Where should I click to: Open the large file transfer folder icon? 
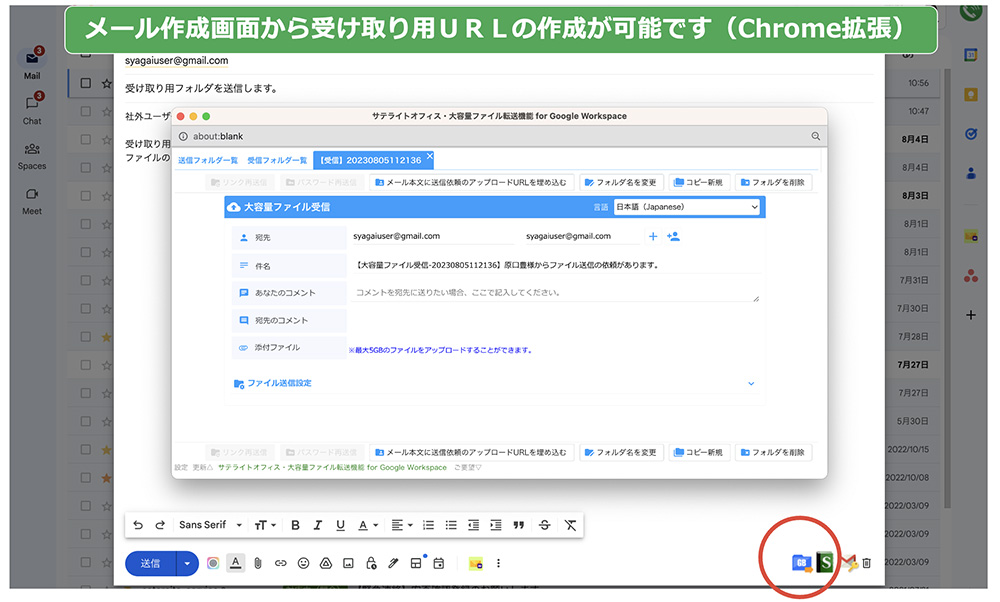[801, 562]
